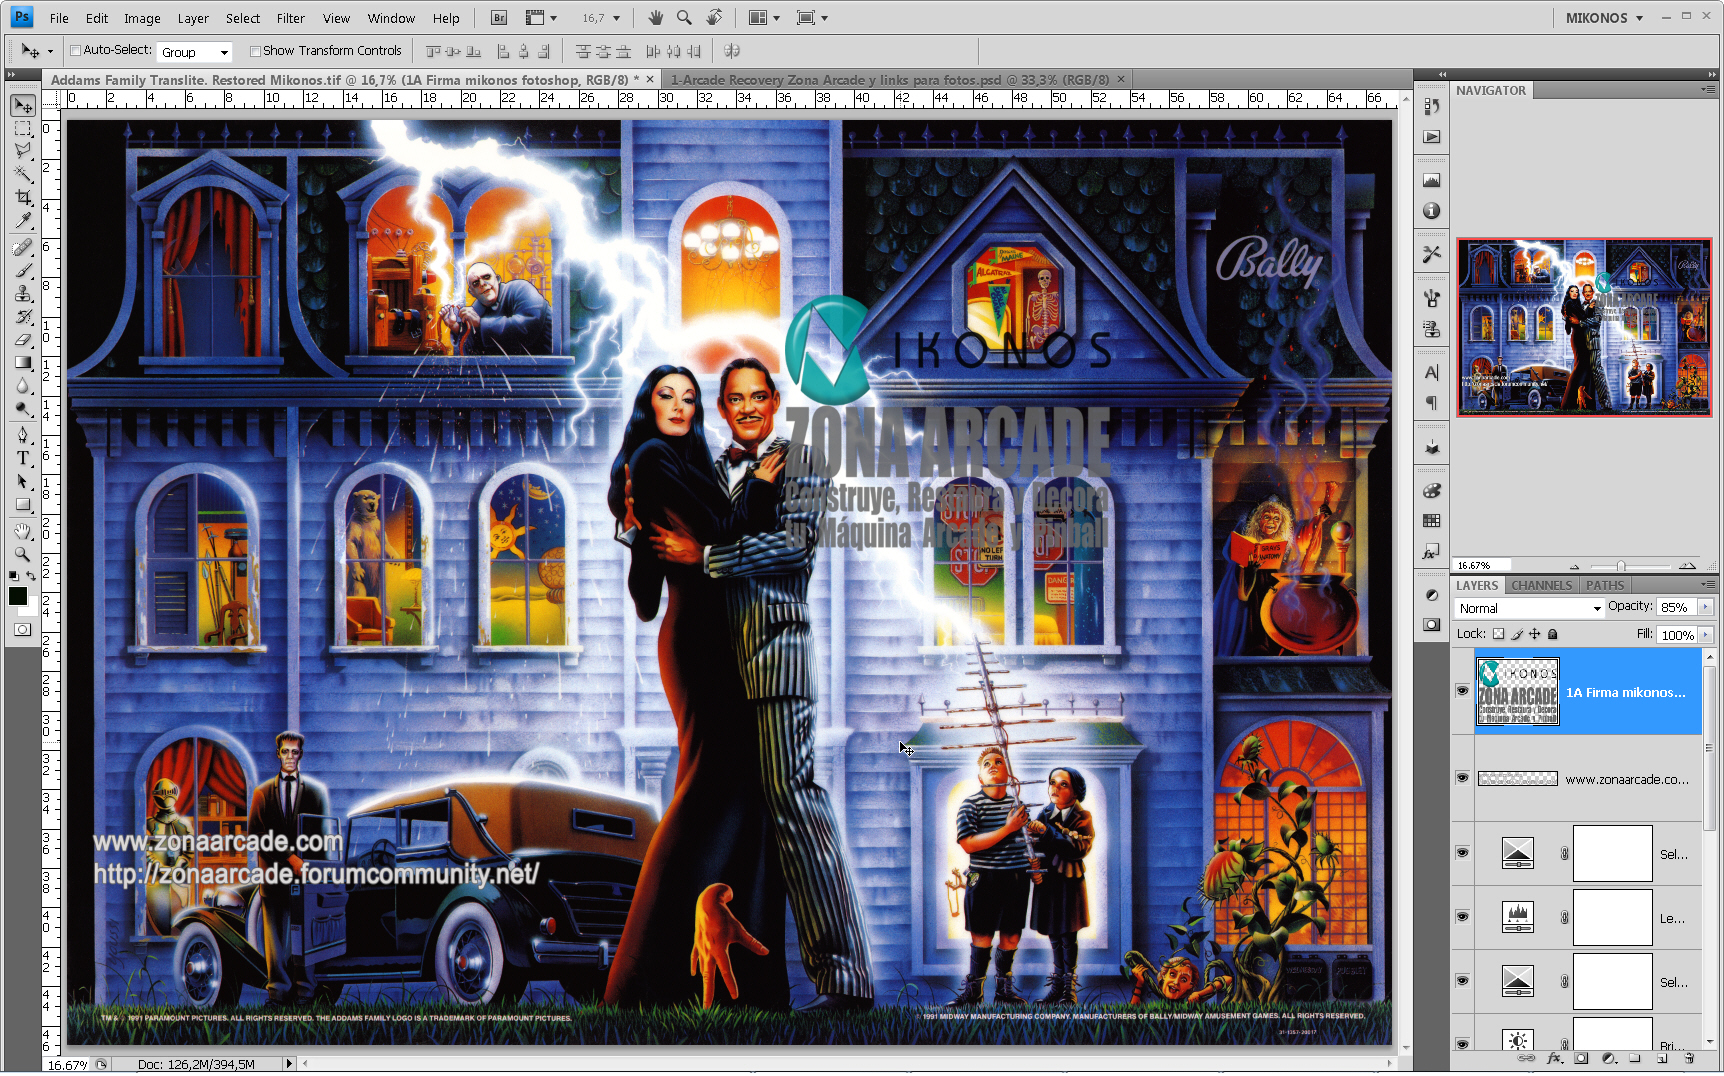Open the Character panel icon
This screenshot has height=1076, width=1724.
1432,373
